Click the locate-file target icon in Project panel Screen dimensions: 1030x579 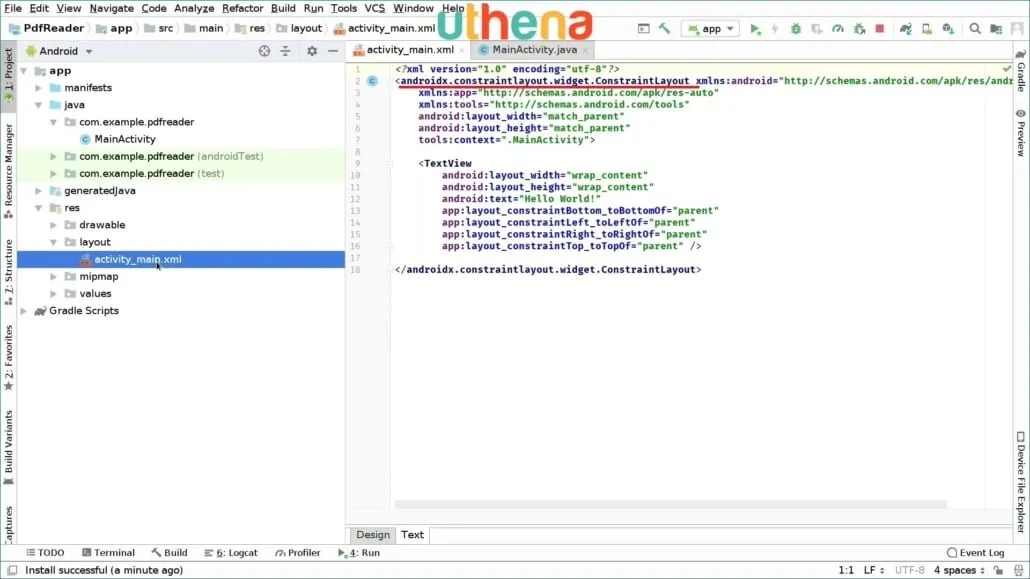264,51
